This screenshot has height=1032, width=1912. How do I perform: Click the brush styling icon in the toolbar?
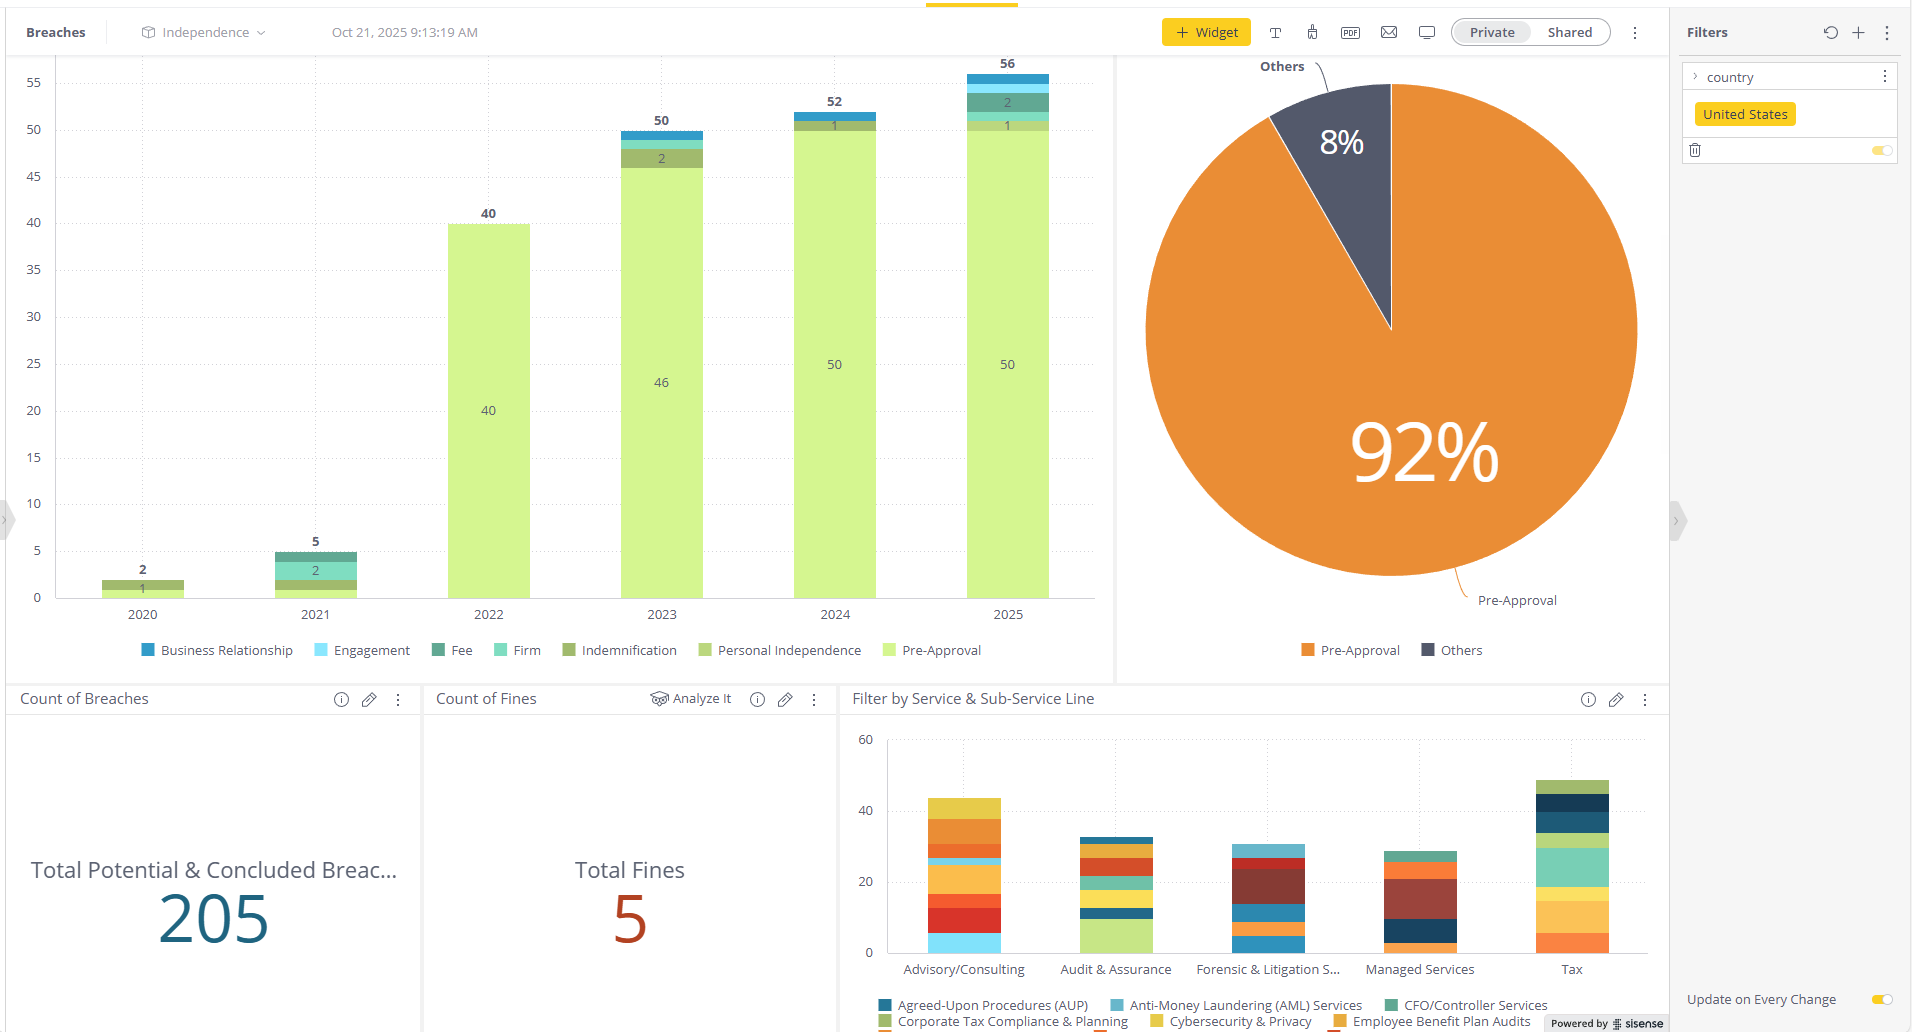(1312, 32)
